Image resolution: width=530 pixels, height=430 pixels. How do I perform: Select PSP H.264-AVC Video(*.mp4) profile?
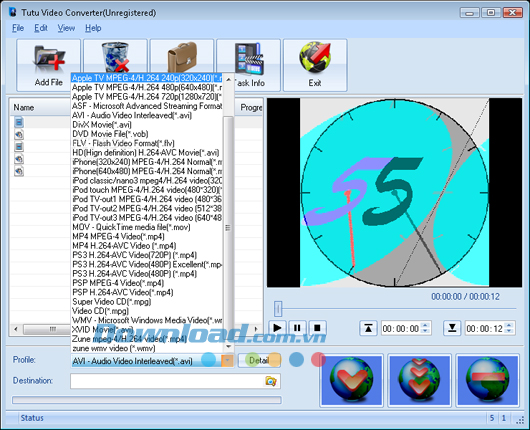click(147, 292)
